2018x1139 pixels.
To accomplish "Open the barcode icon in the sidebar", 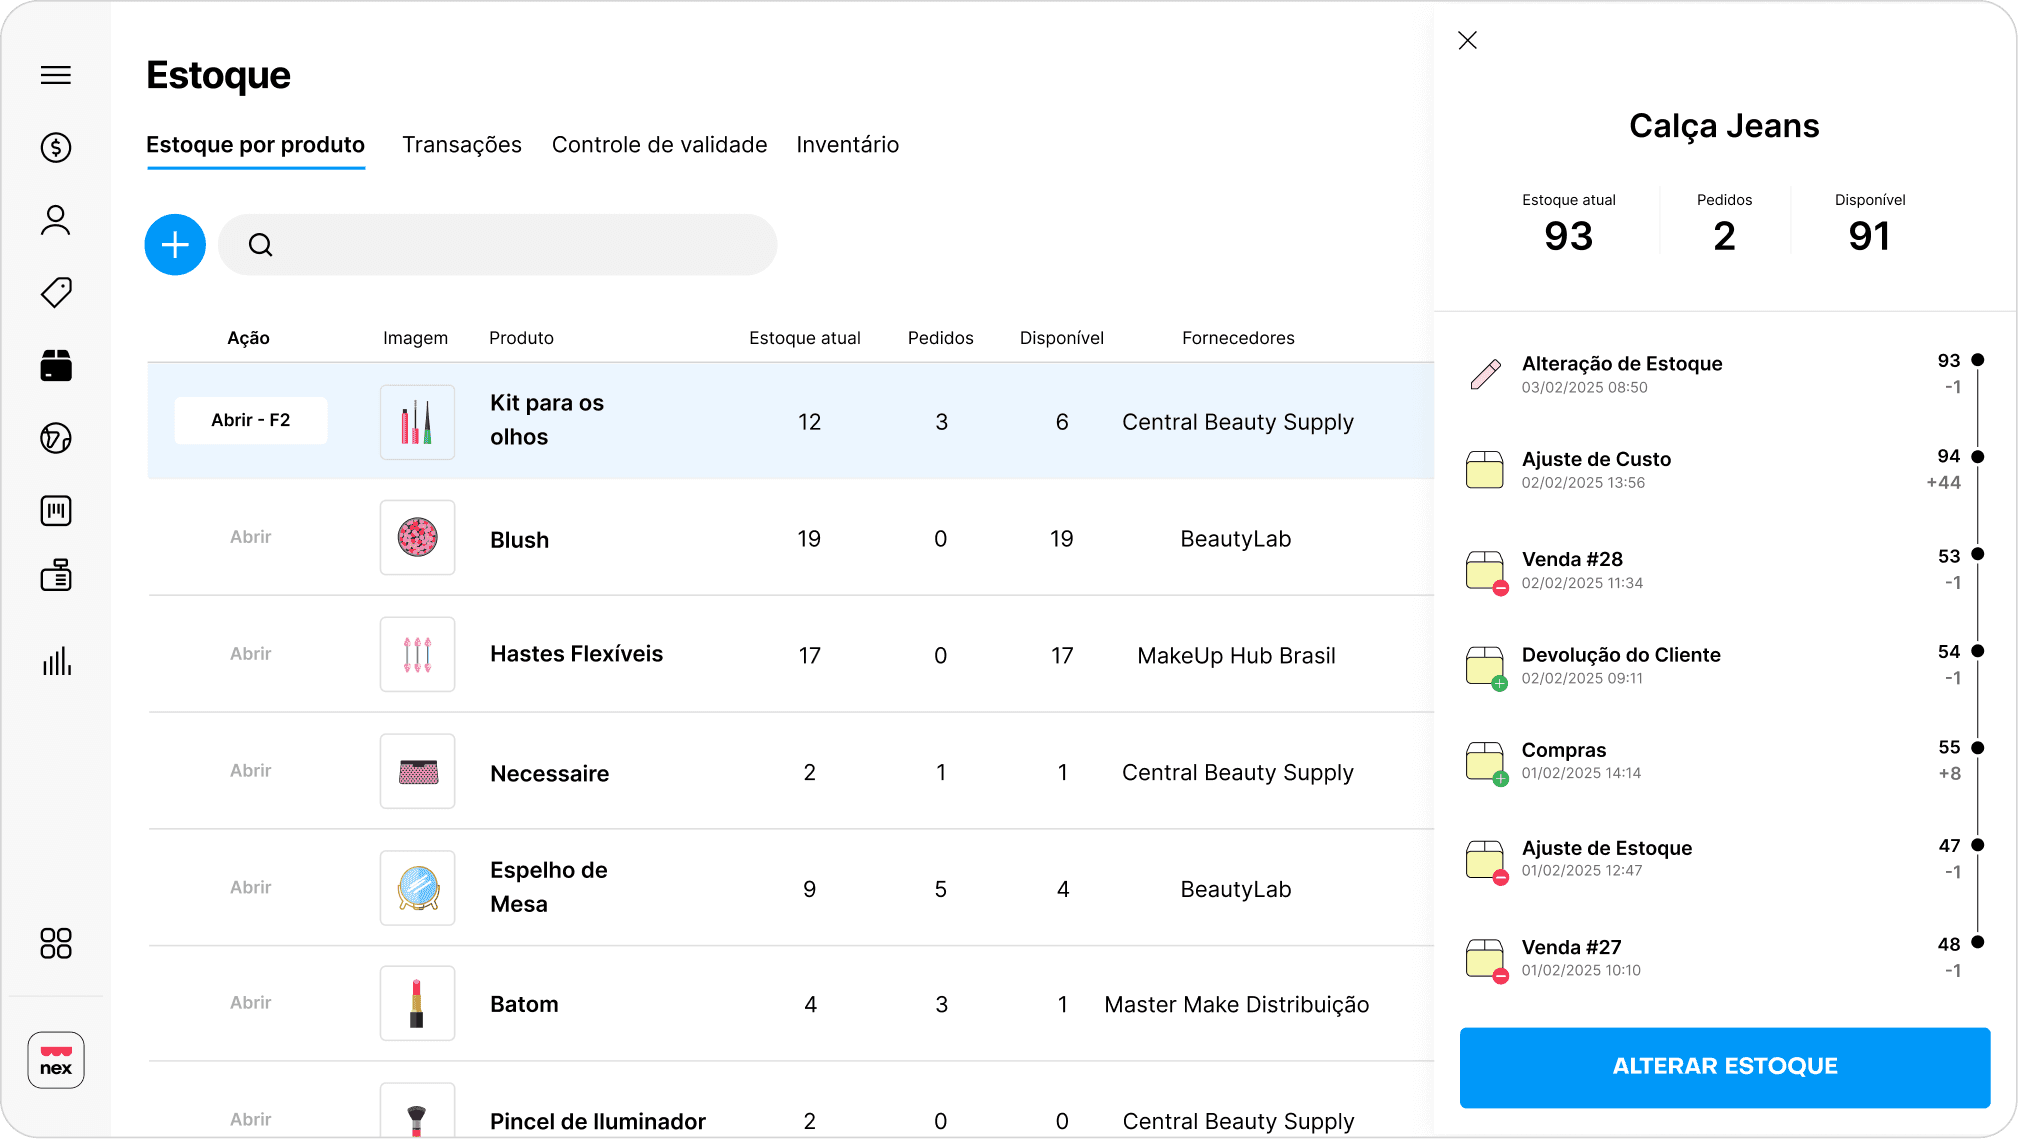I will click(56, 511).
